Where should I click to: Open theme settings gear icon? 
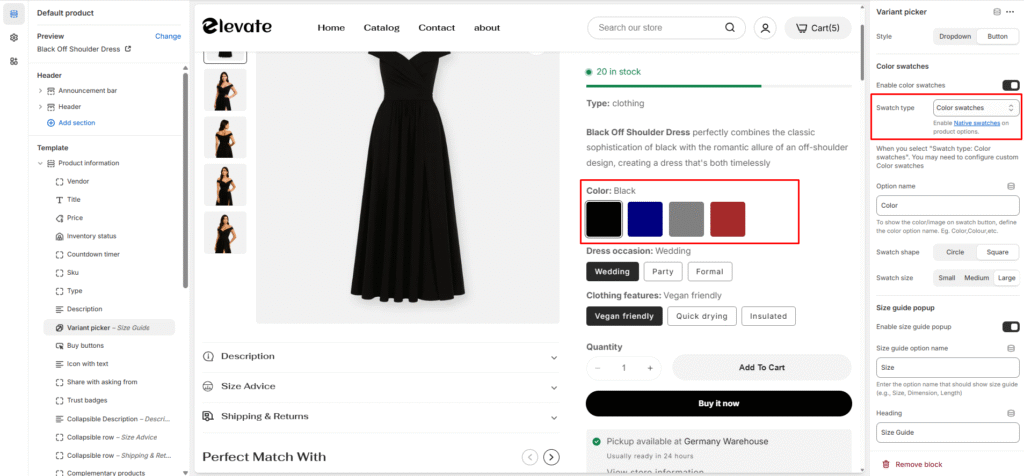(14, 38)
